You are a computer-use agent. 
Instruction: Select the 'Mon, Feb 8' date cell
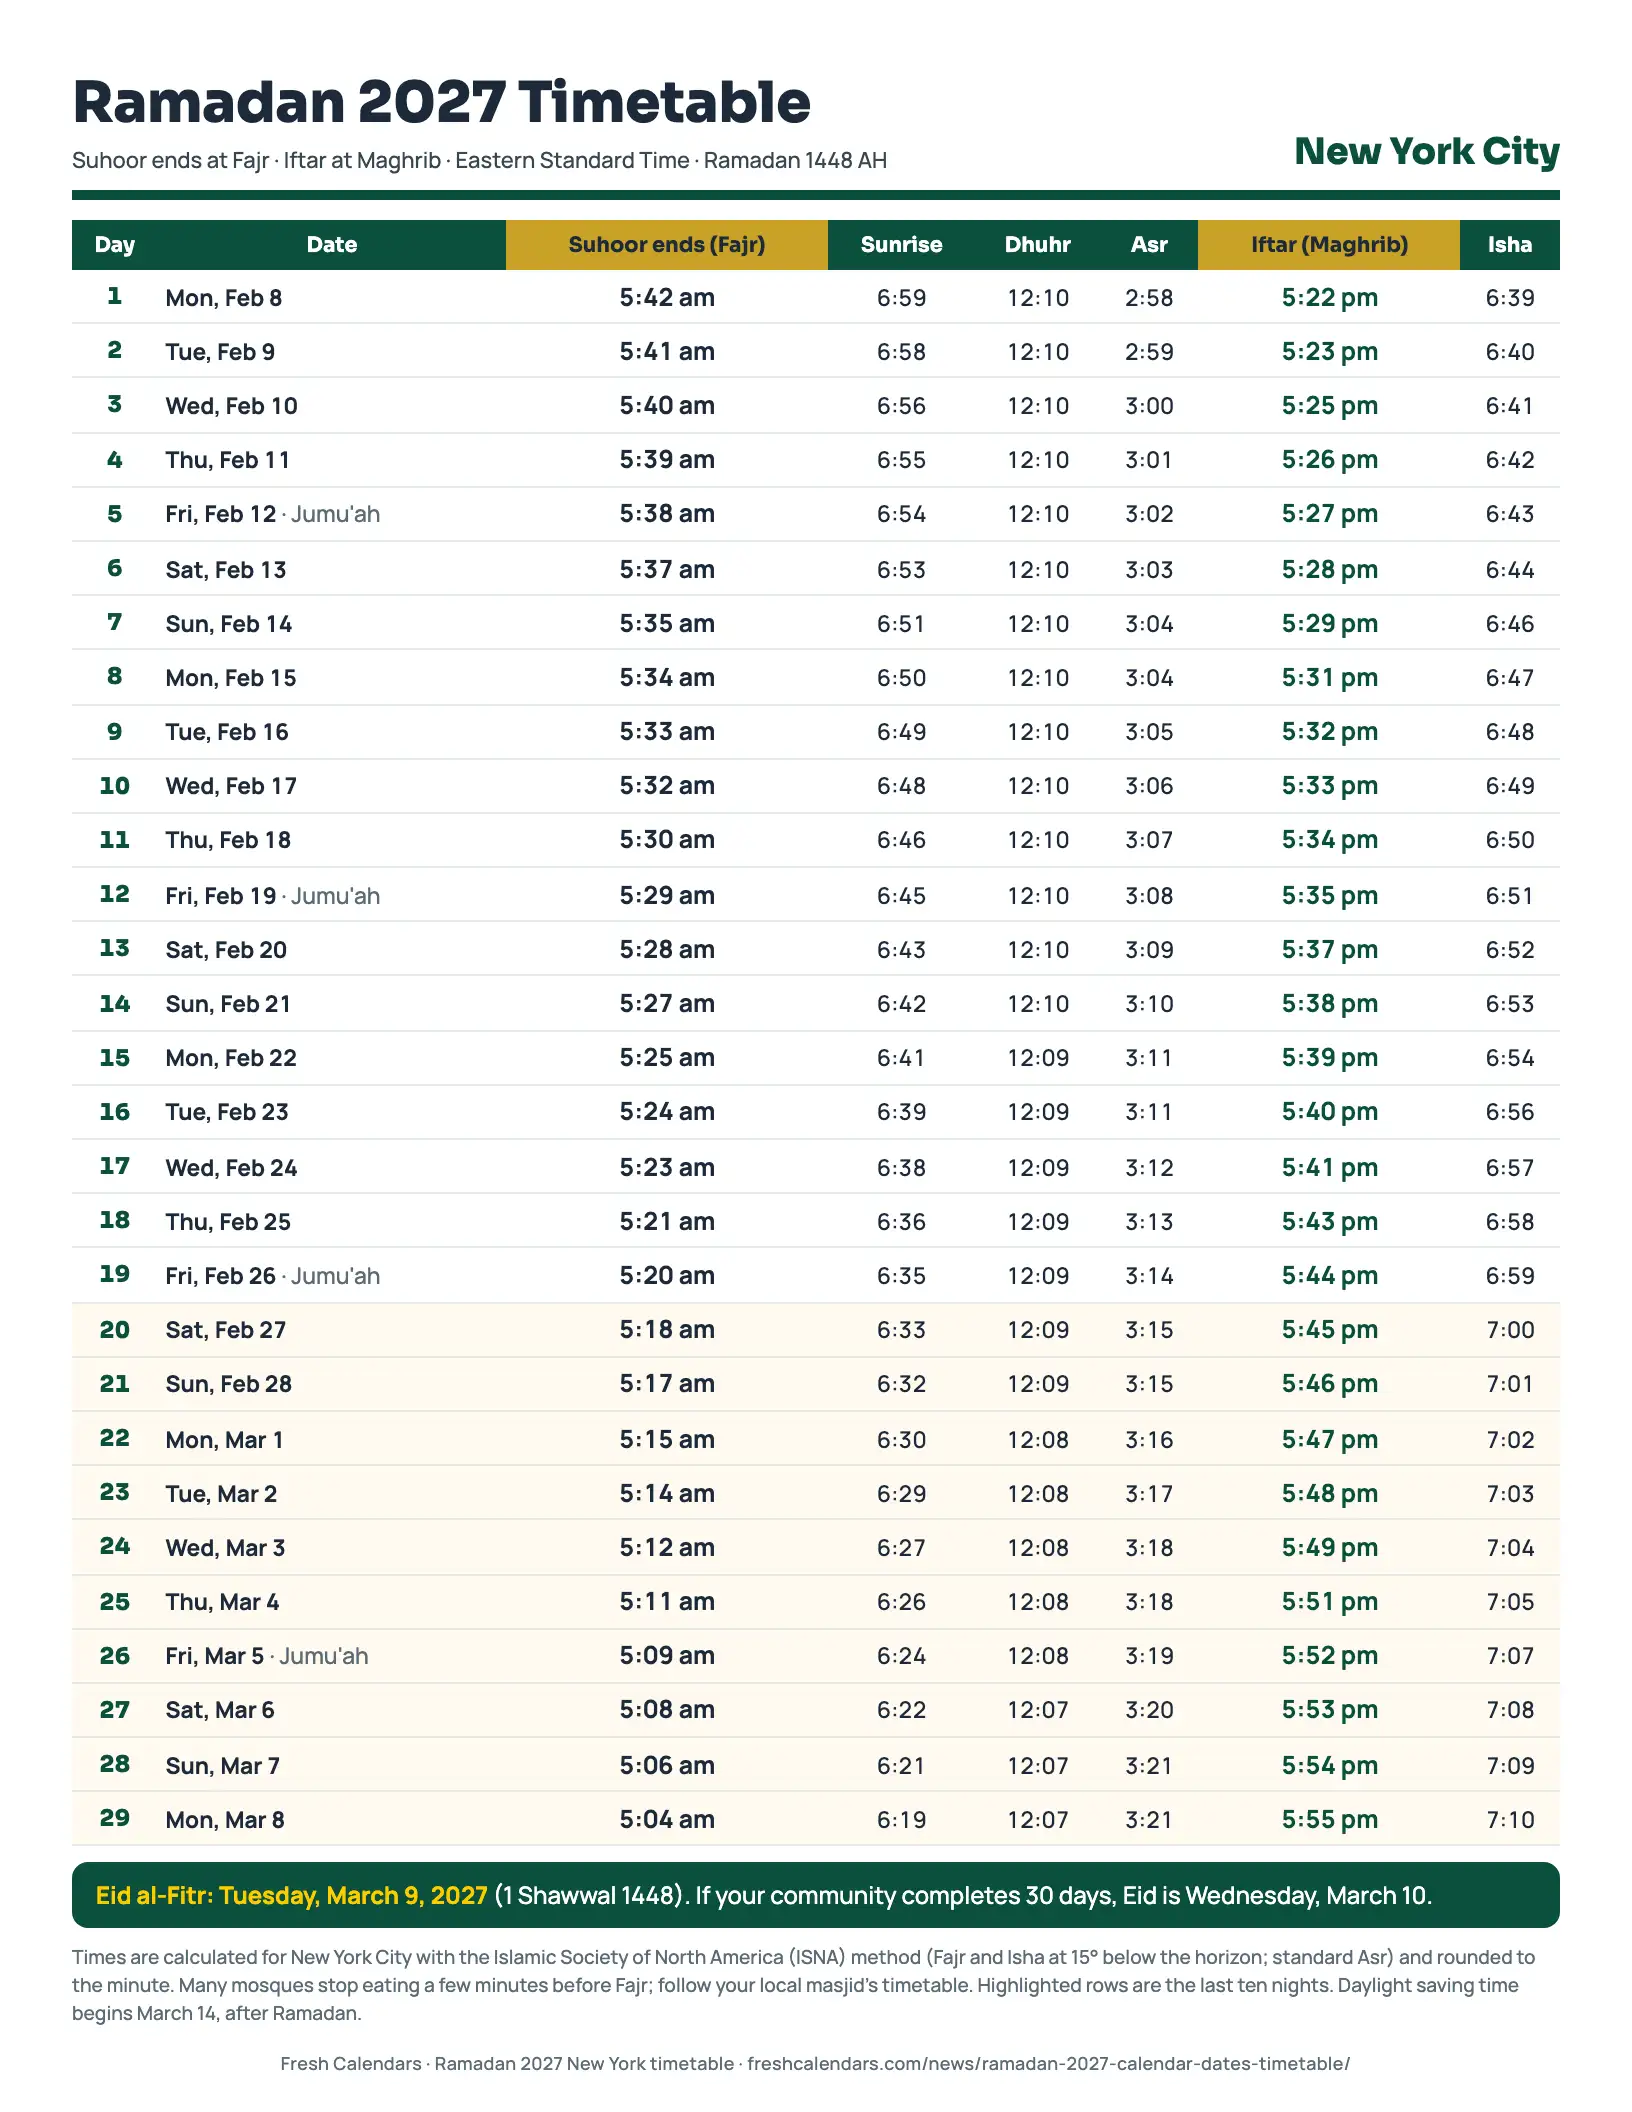(x=224, y=298)
